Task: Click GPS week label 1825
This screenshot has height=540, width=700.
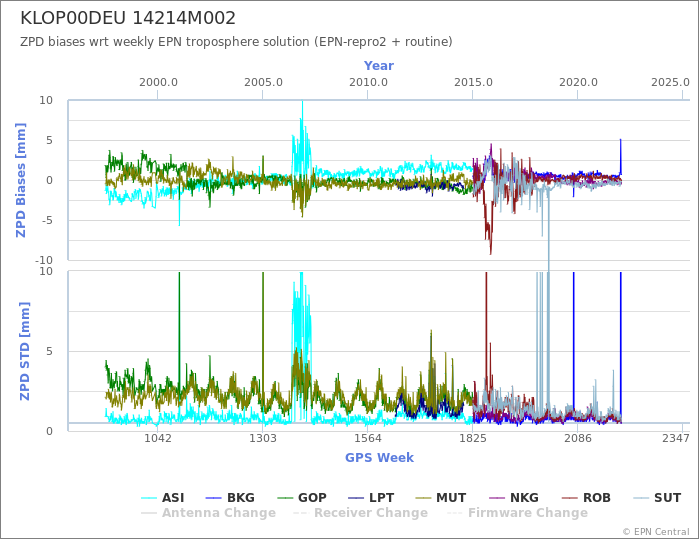Action: click(473, 438)
